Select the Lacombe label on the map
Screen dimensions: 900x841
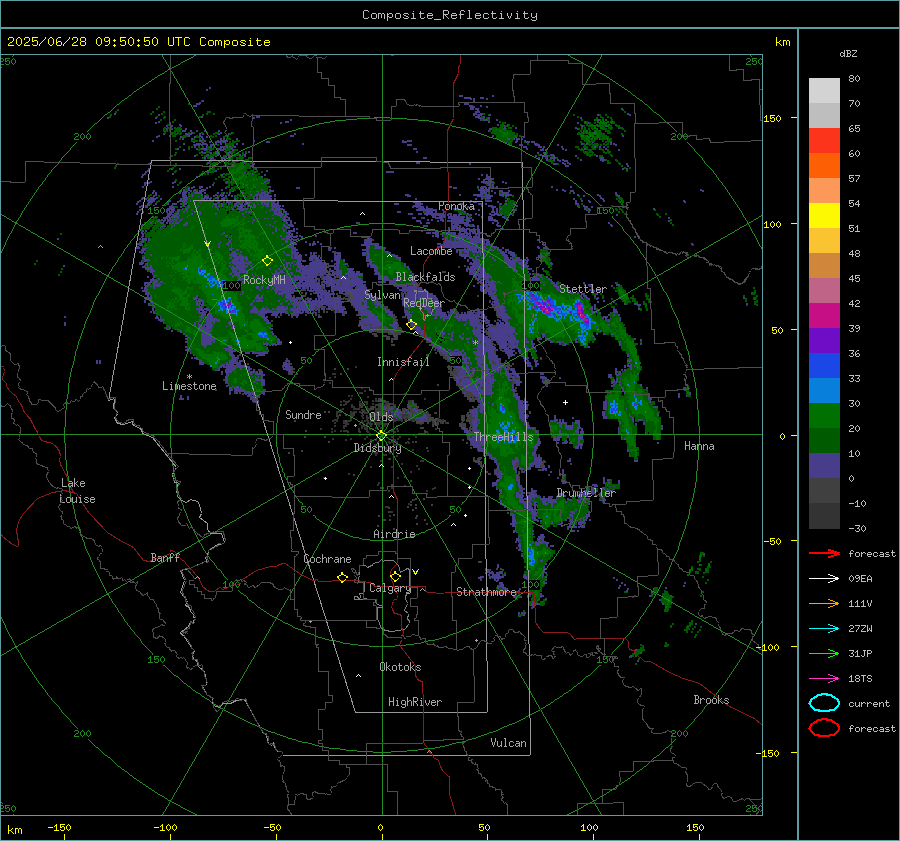pos(431,251)
